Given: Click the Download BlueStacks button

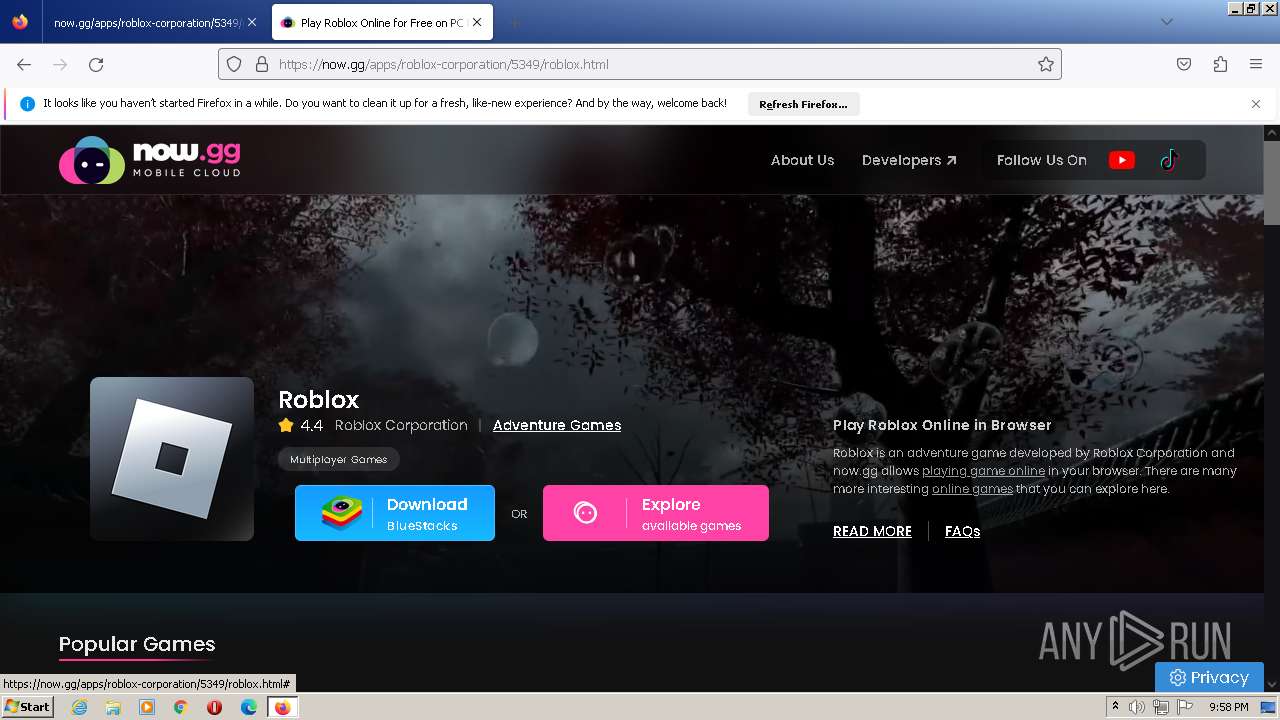Looking at the screenshot, I should click(395, 513).
